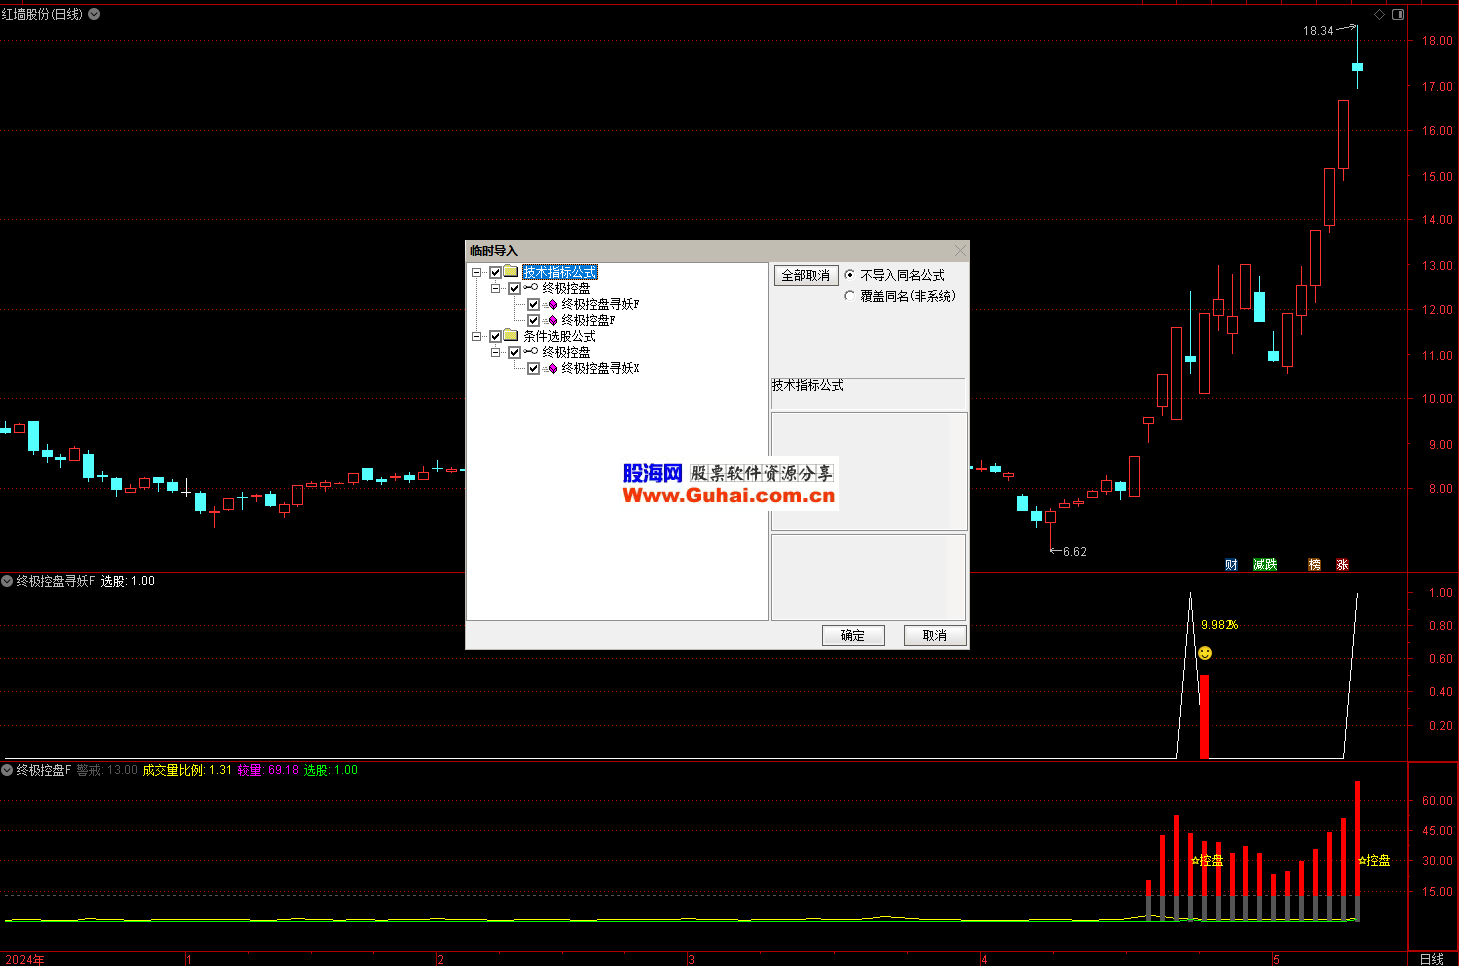Toggle the side panel icon atop the chart

tap(1398, 14)
